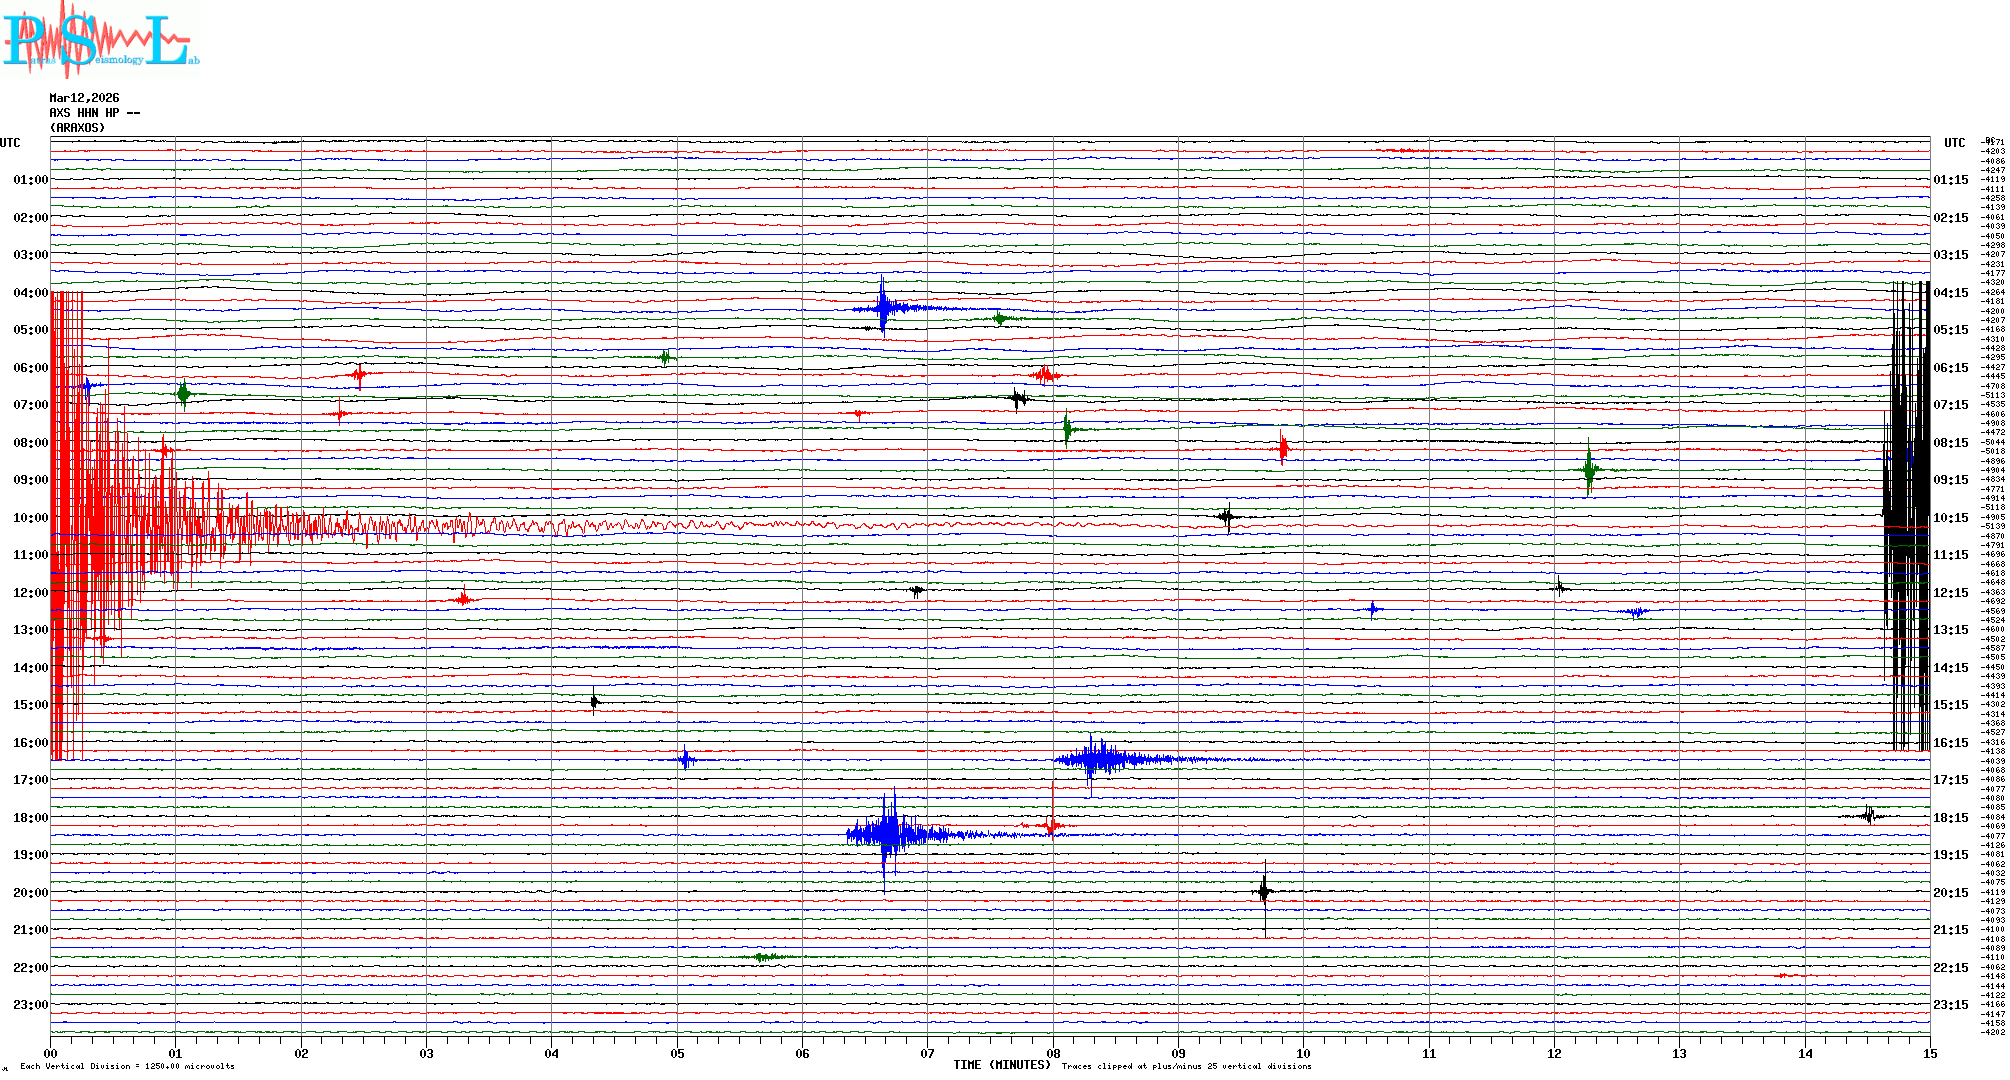Select minute tick 07 on bottom axis
2010x1080 pixels.
point(927,1053)
